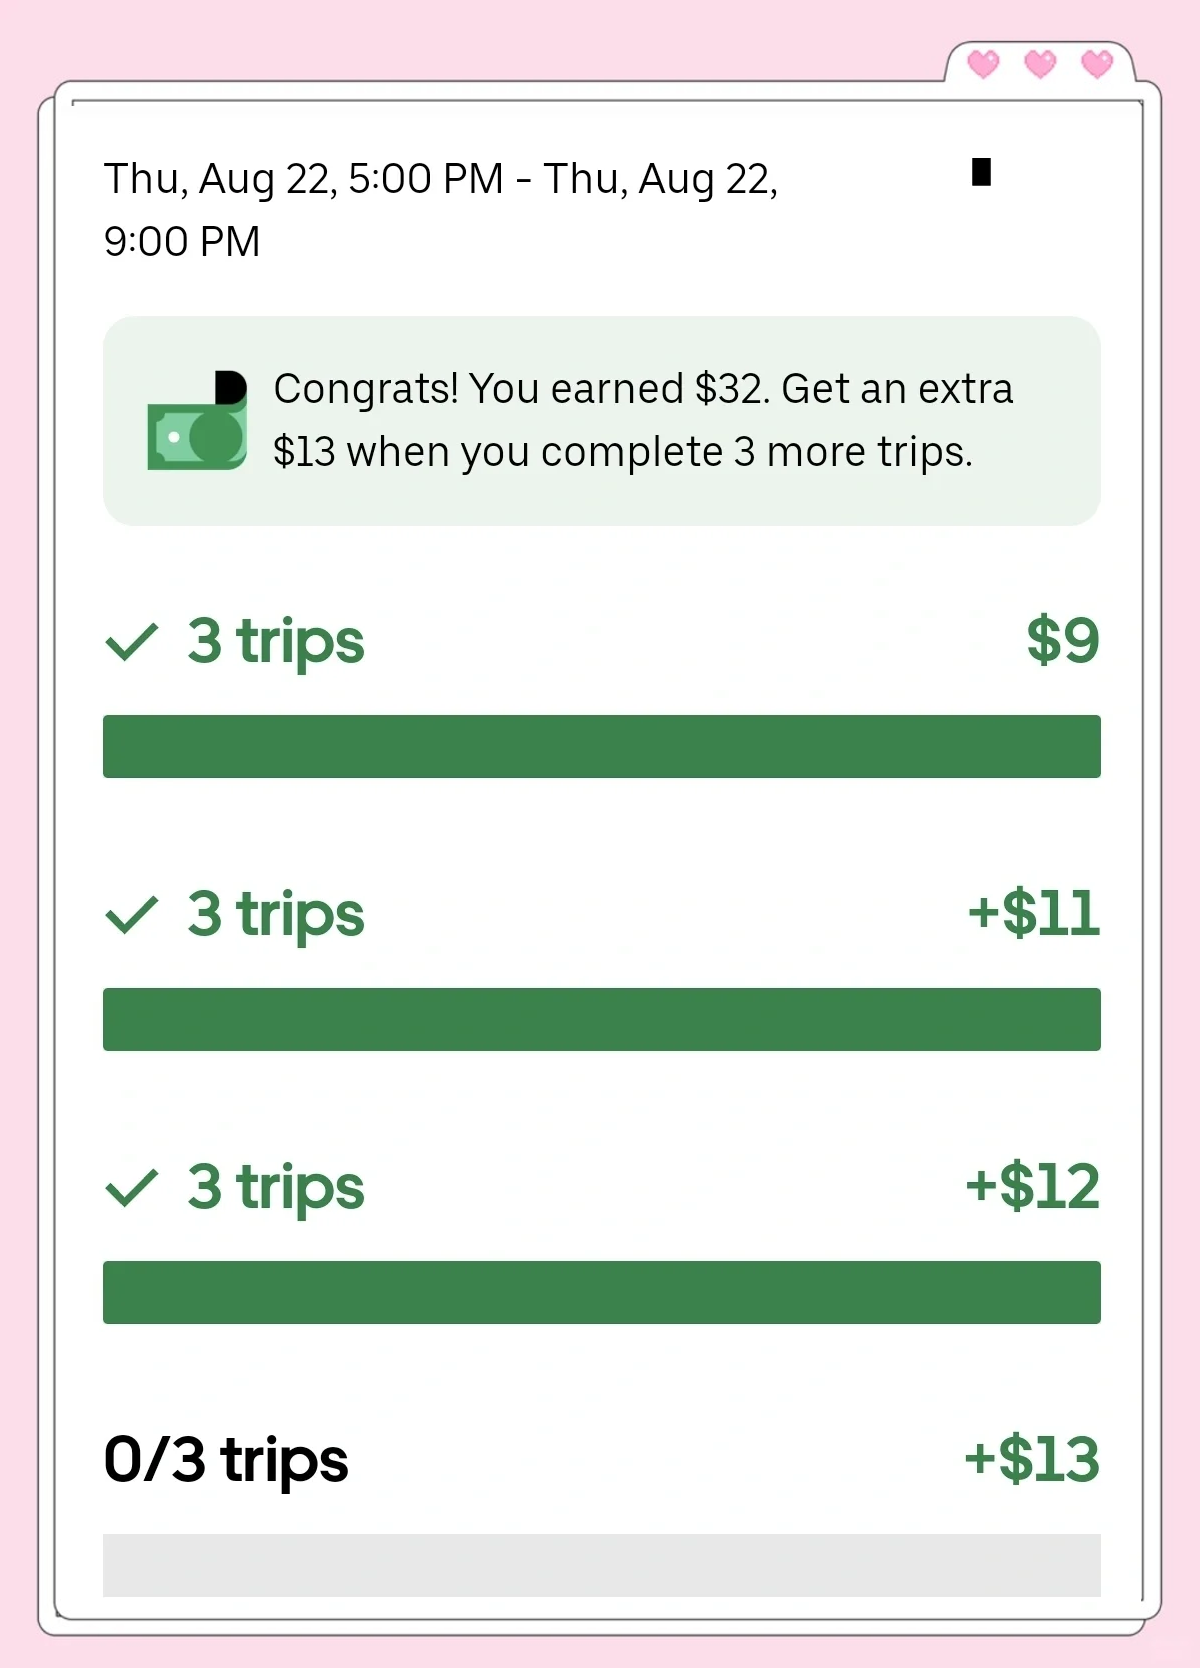The image size is (1200, 1668).
Task: Click the checkmark beside the +$11 tier
Action: (132, 915)
